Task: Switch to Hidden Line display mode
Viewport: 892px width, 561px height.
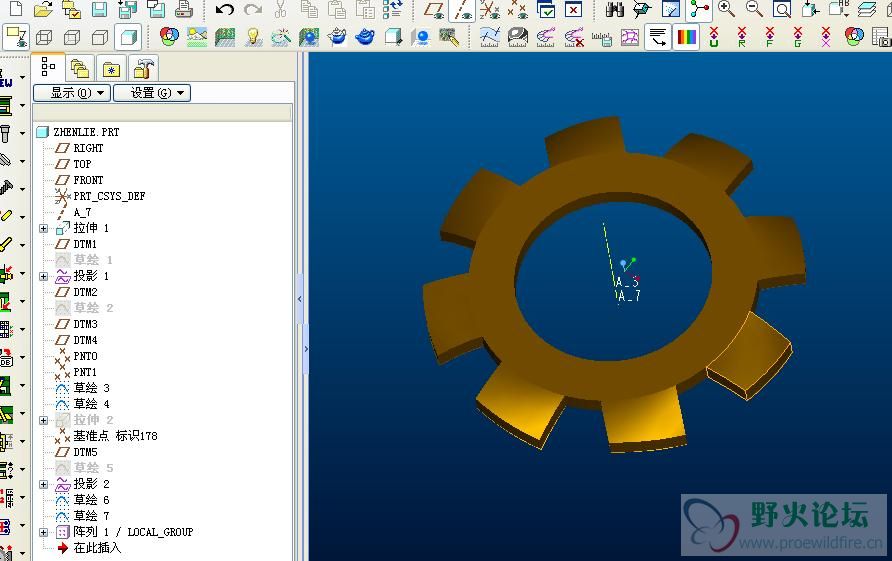Action: click(x=72, y=38)
